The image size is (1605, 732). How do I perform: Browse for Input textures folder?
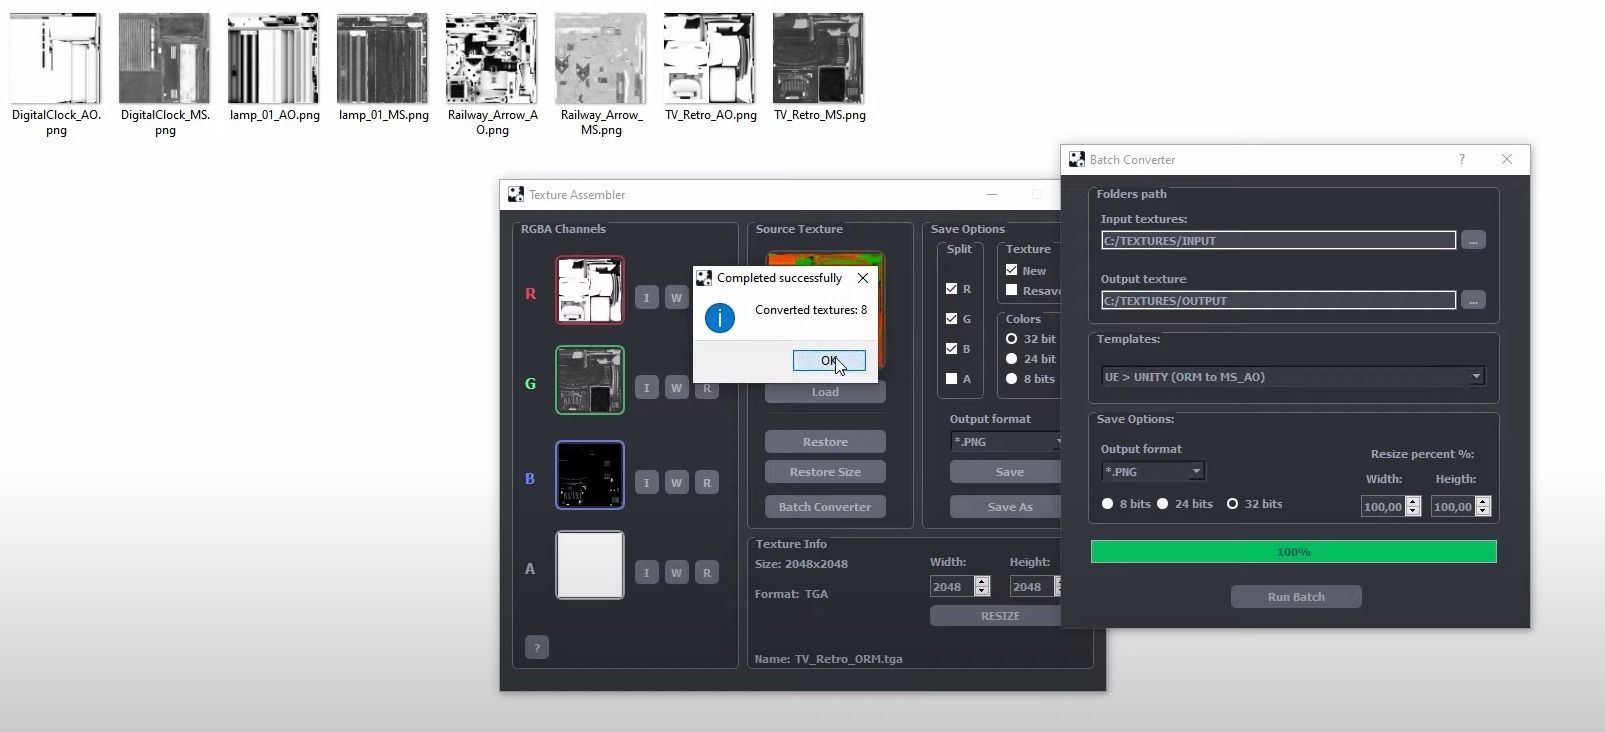tap(1473, 240)
